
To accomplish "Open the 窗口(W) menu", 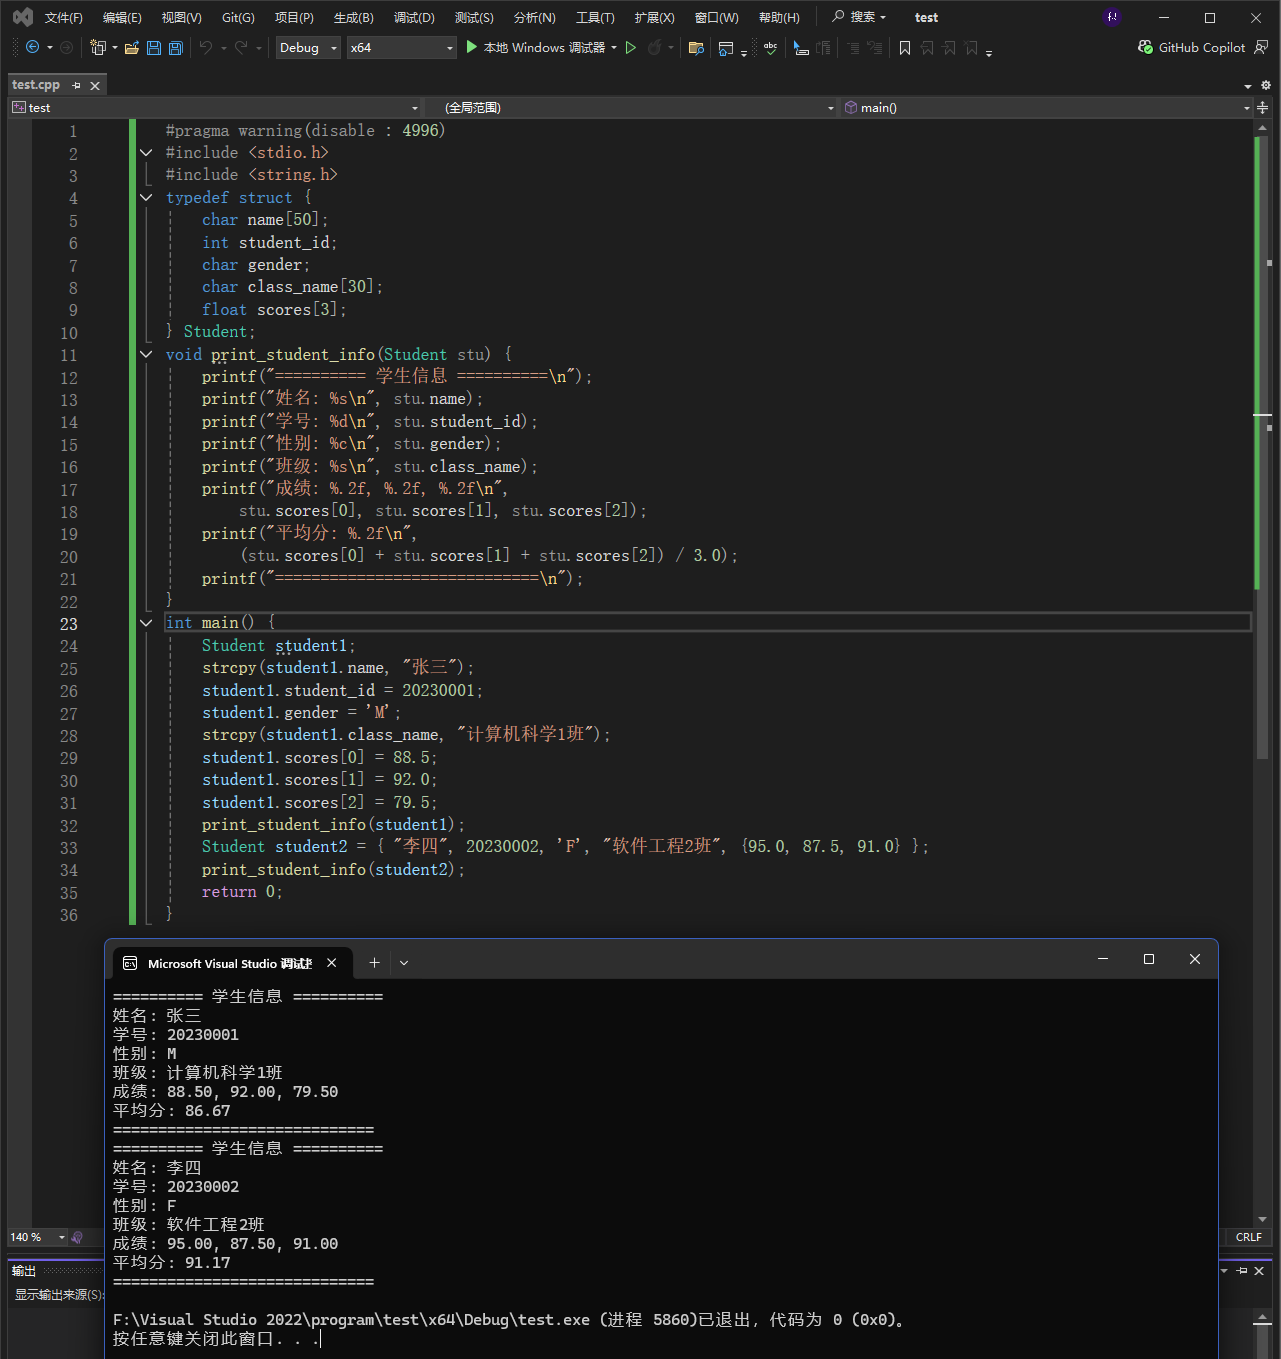I will pos(716,17).
